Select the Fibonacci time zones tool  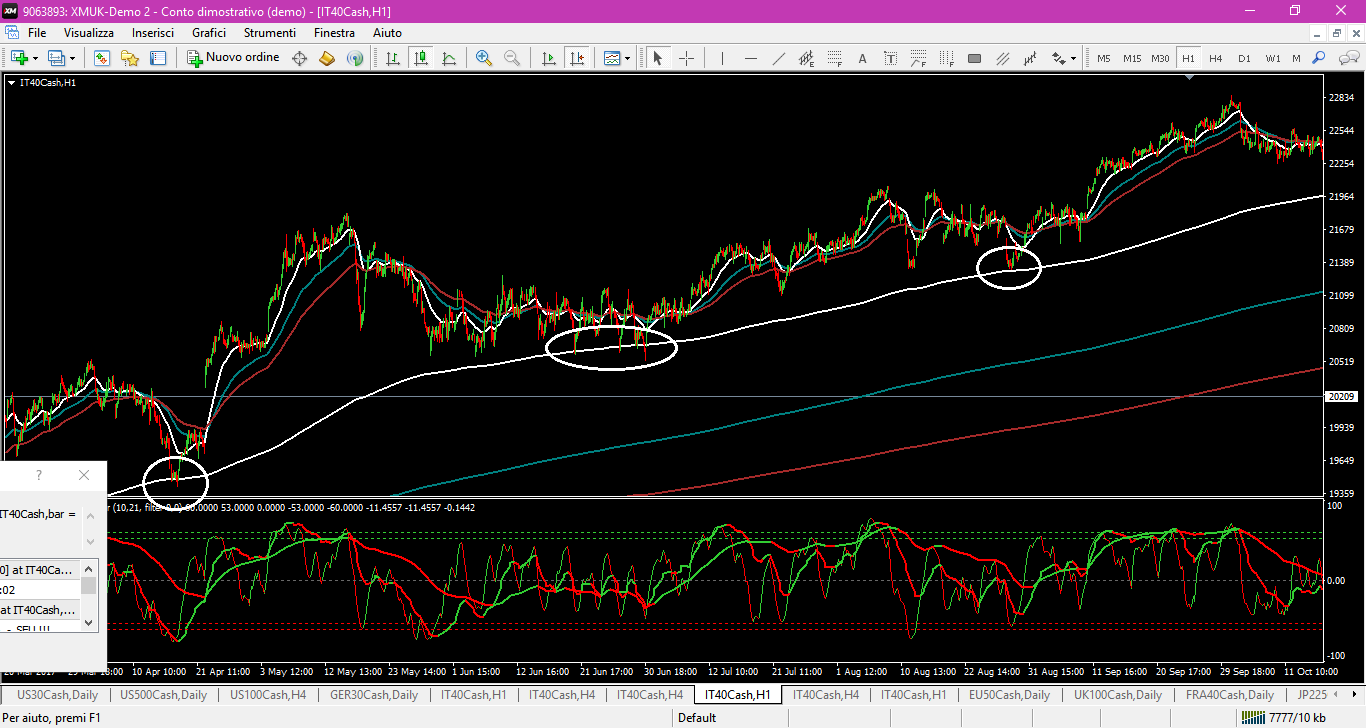point(947,58)
